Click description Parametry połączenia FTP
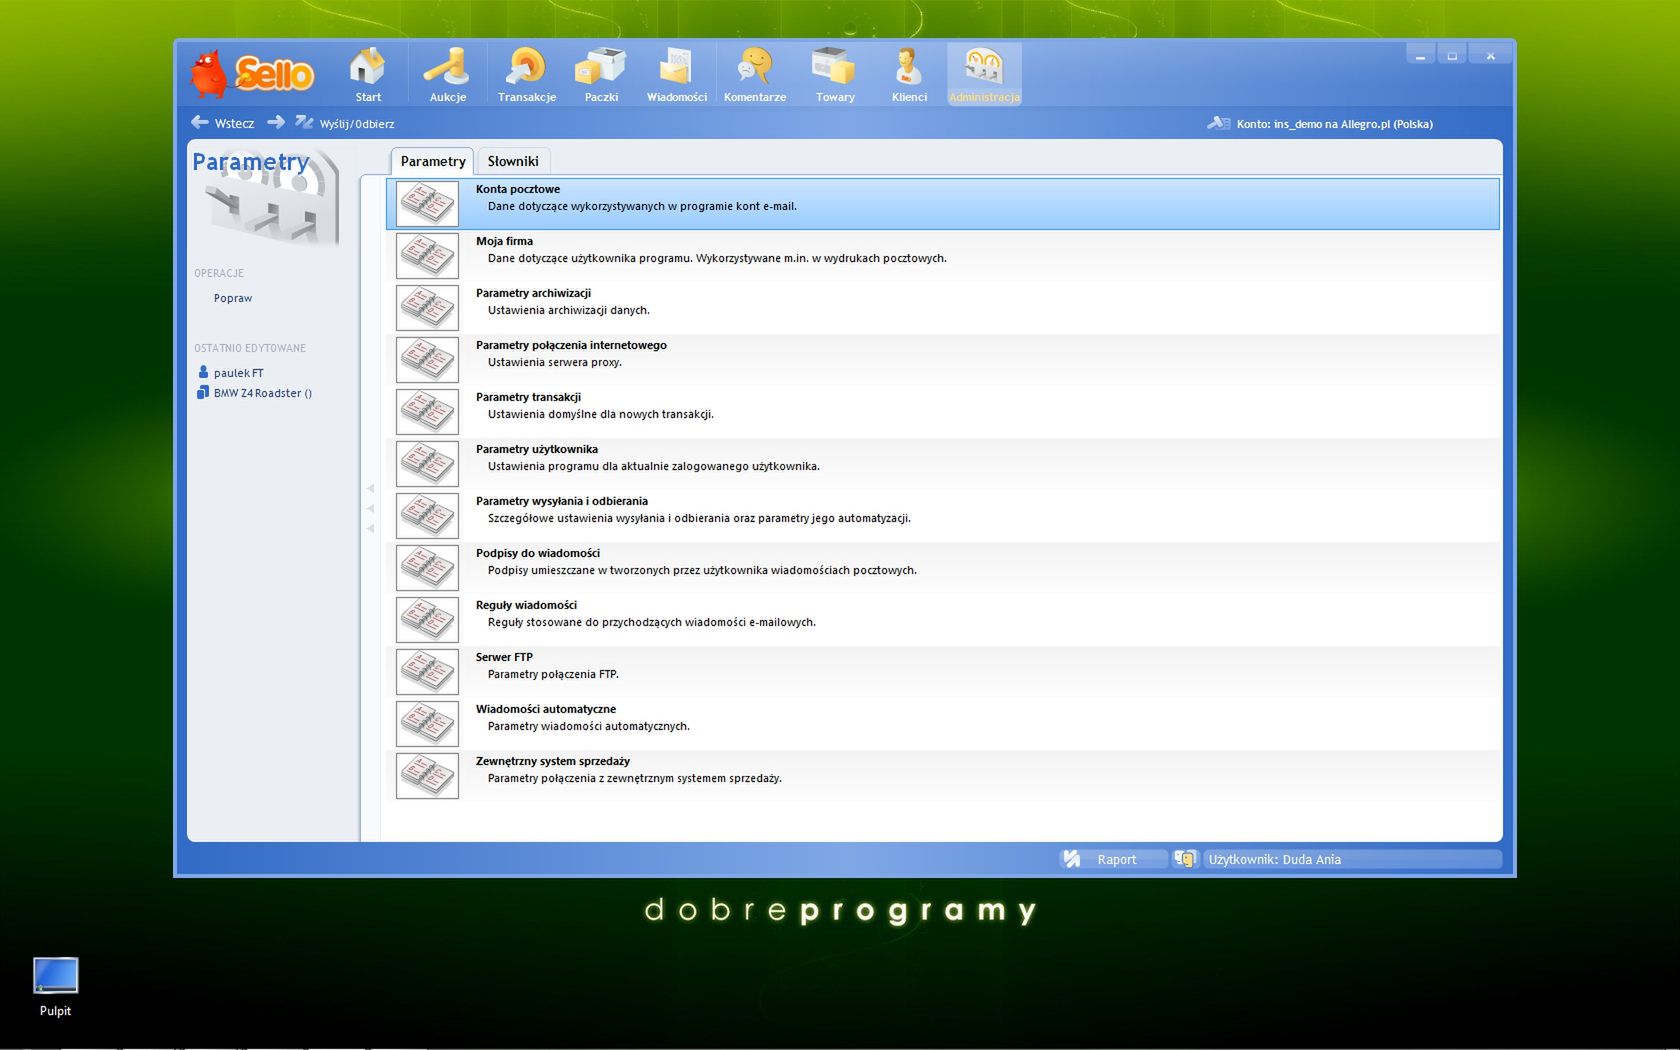 (553, 674)
